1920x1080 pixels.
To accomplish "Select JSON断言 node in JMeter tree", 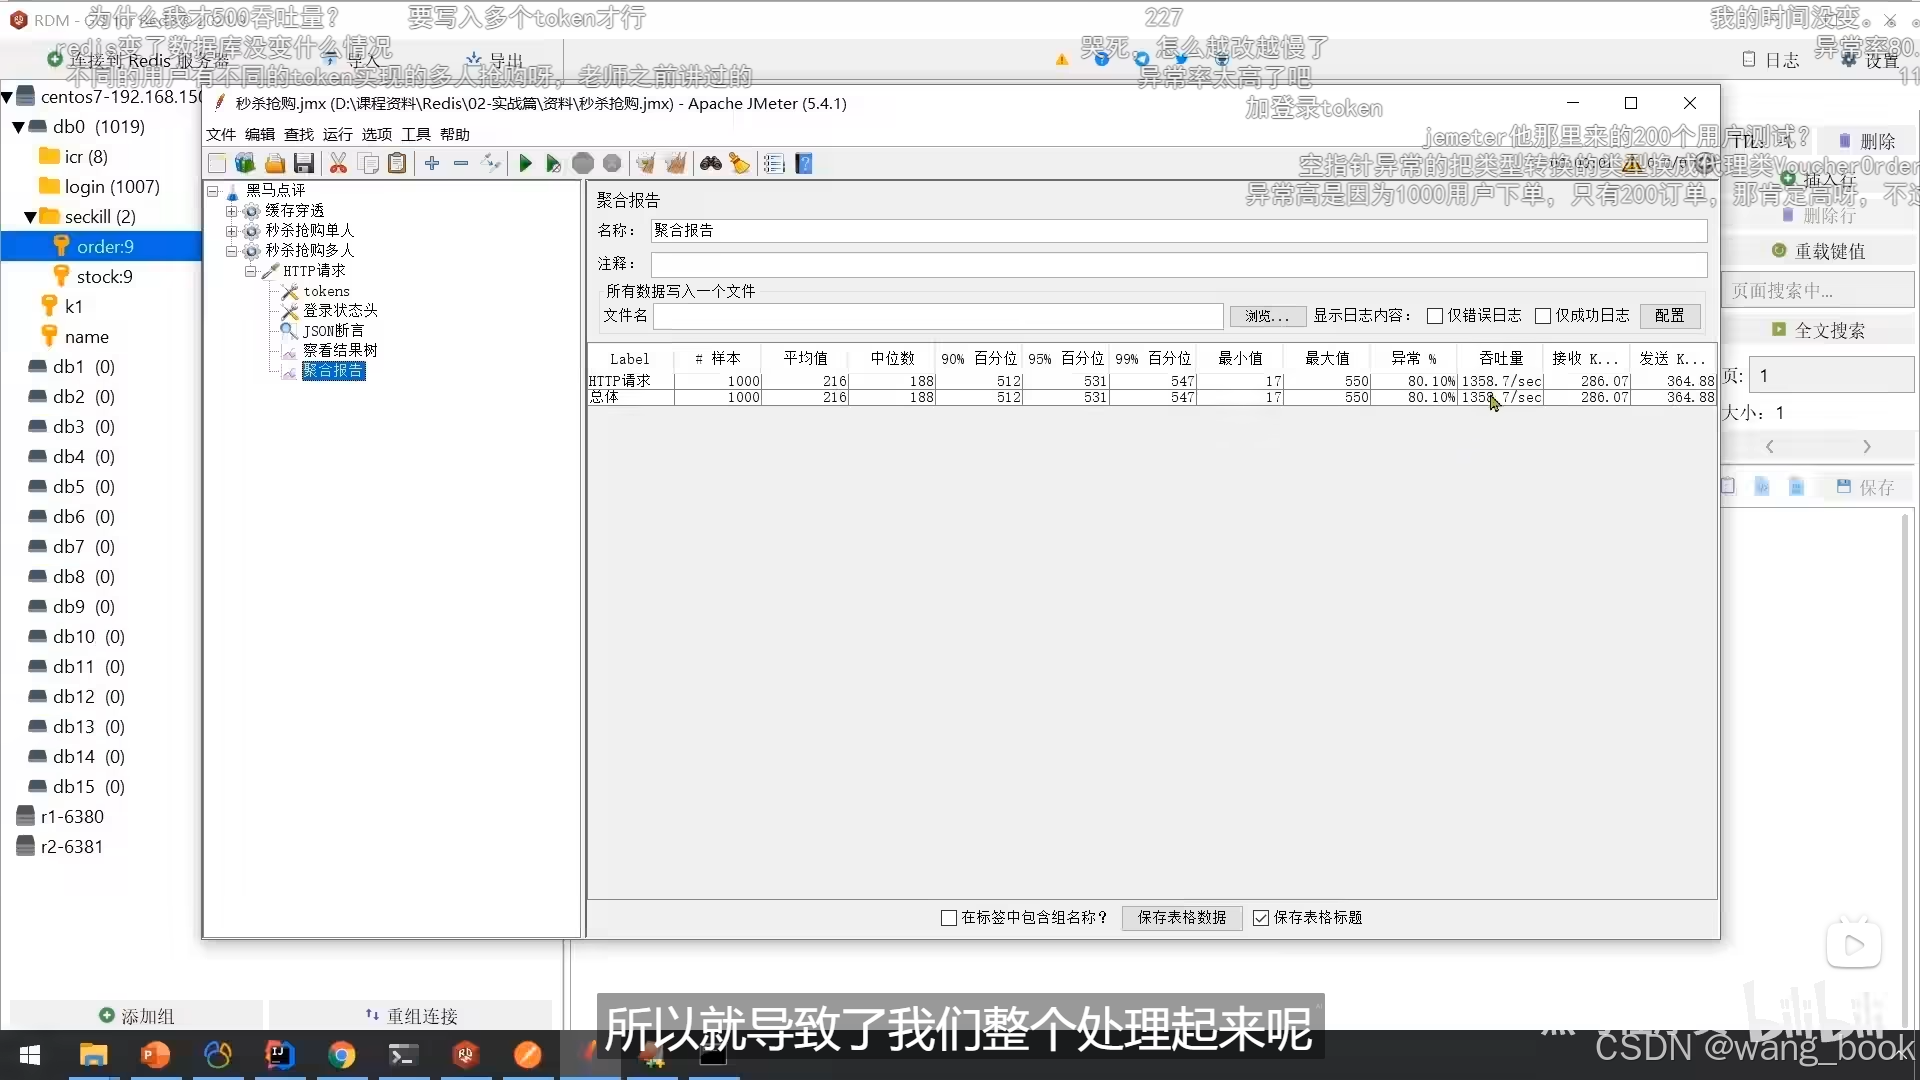I will [x=333, y=331].
